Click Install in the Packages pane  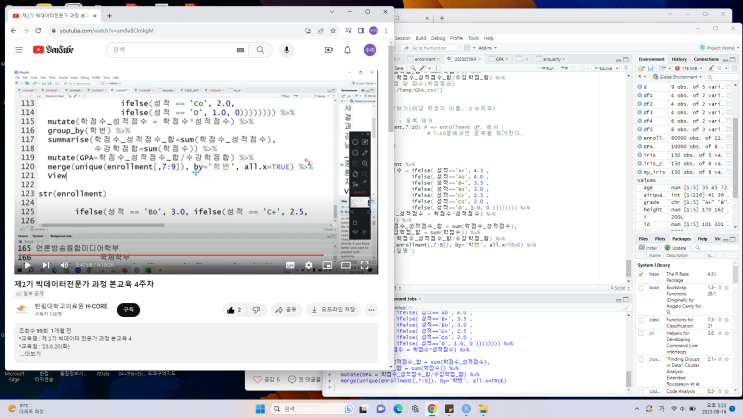(648, 248)
